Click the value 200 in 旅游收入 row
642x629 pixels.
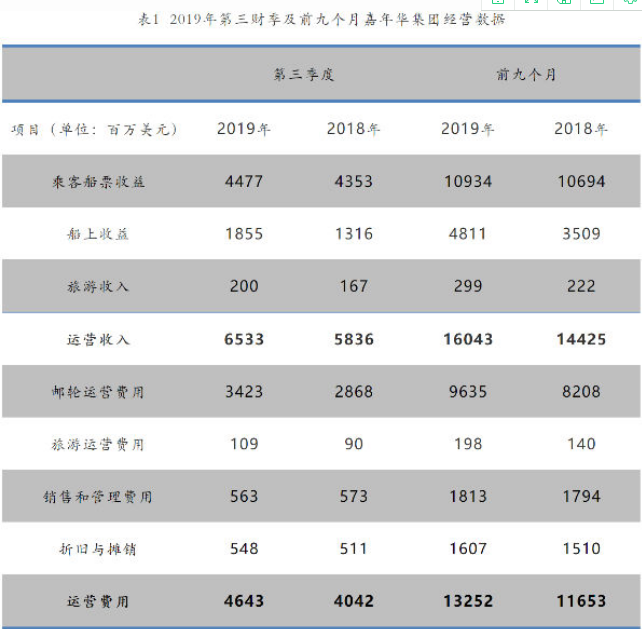click(244, 286)
